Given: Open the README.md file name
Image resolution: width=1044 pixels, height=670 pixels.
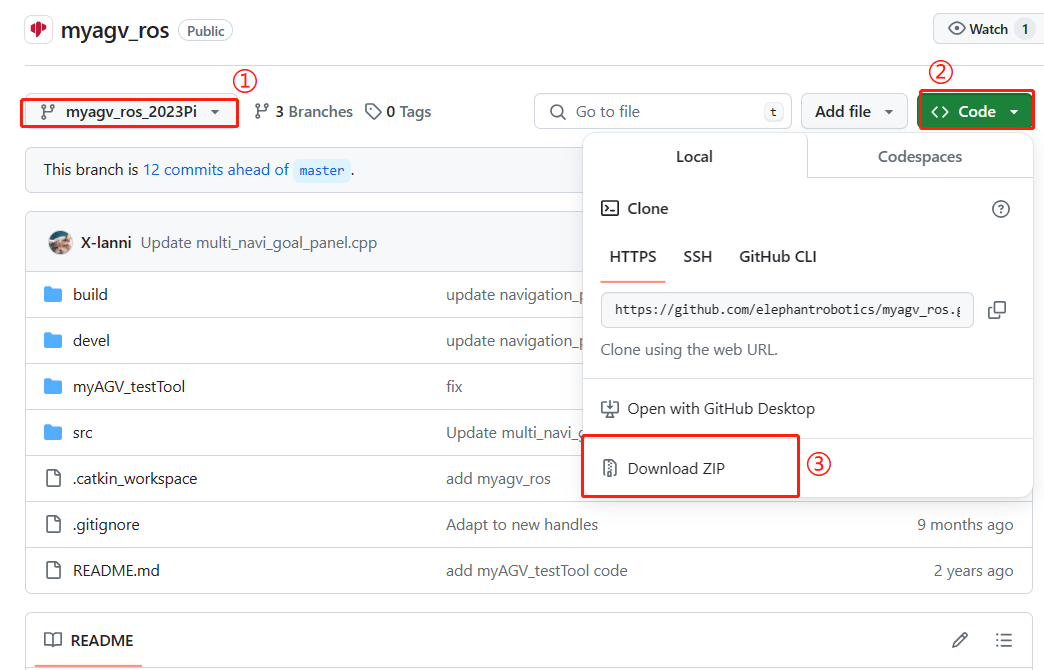Looking at the screenshot, I should [116, 571].
